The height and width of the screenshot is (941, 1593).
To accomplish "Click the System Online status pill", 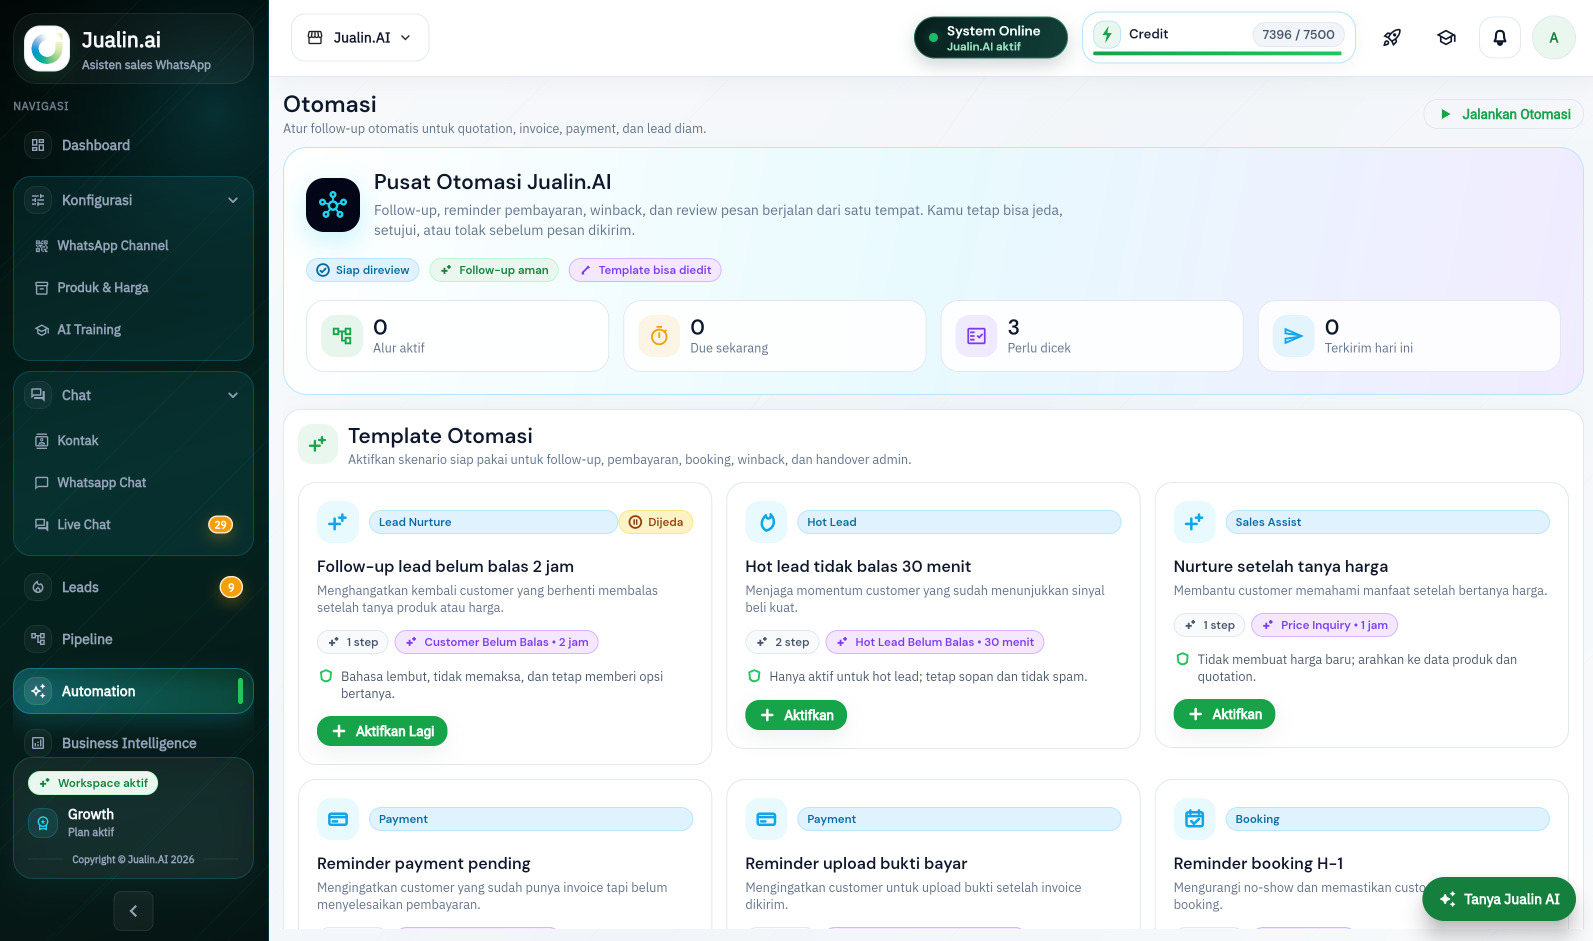I will [x=991, y=38].
